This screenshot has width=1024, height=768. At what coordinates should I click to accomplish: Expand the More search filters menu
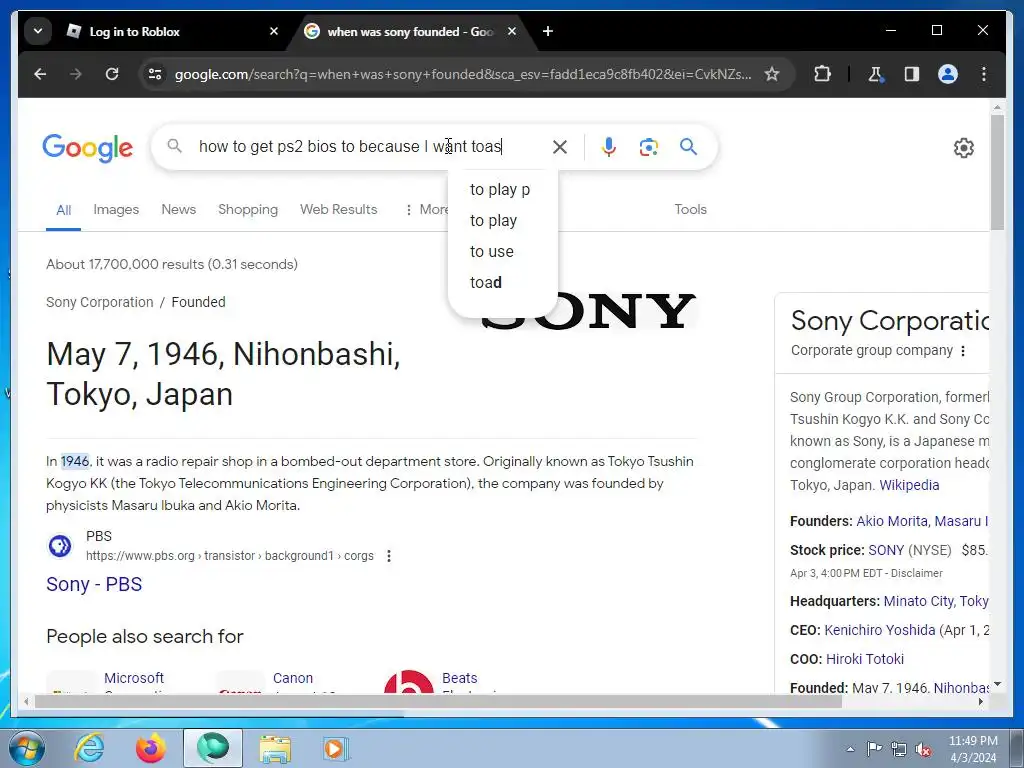[x=426, y=210]
